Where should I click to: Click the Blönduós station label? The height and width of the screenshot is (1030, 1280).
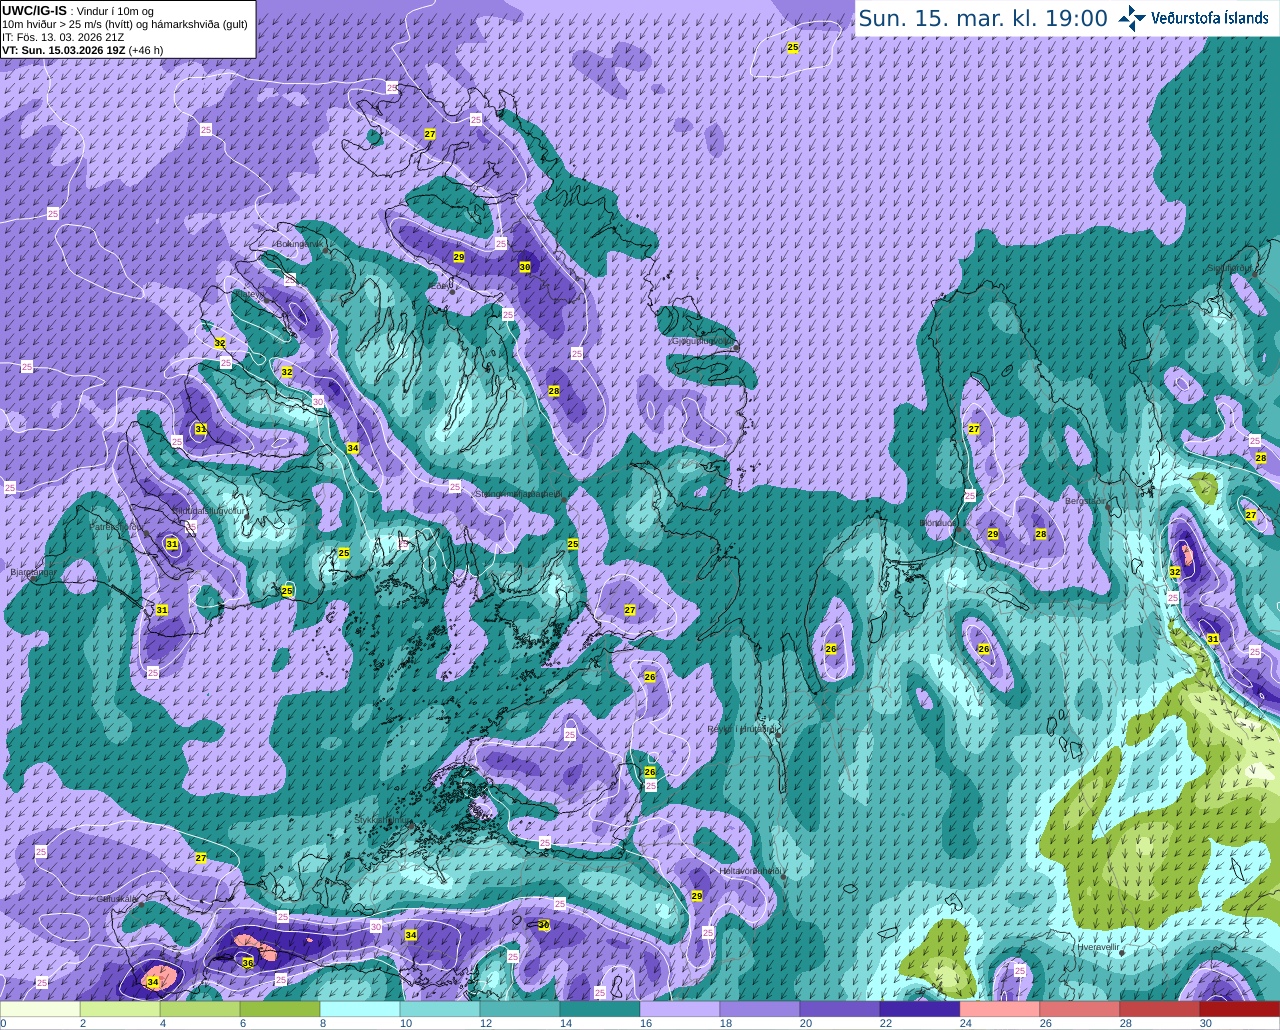tap(939, 523)
